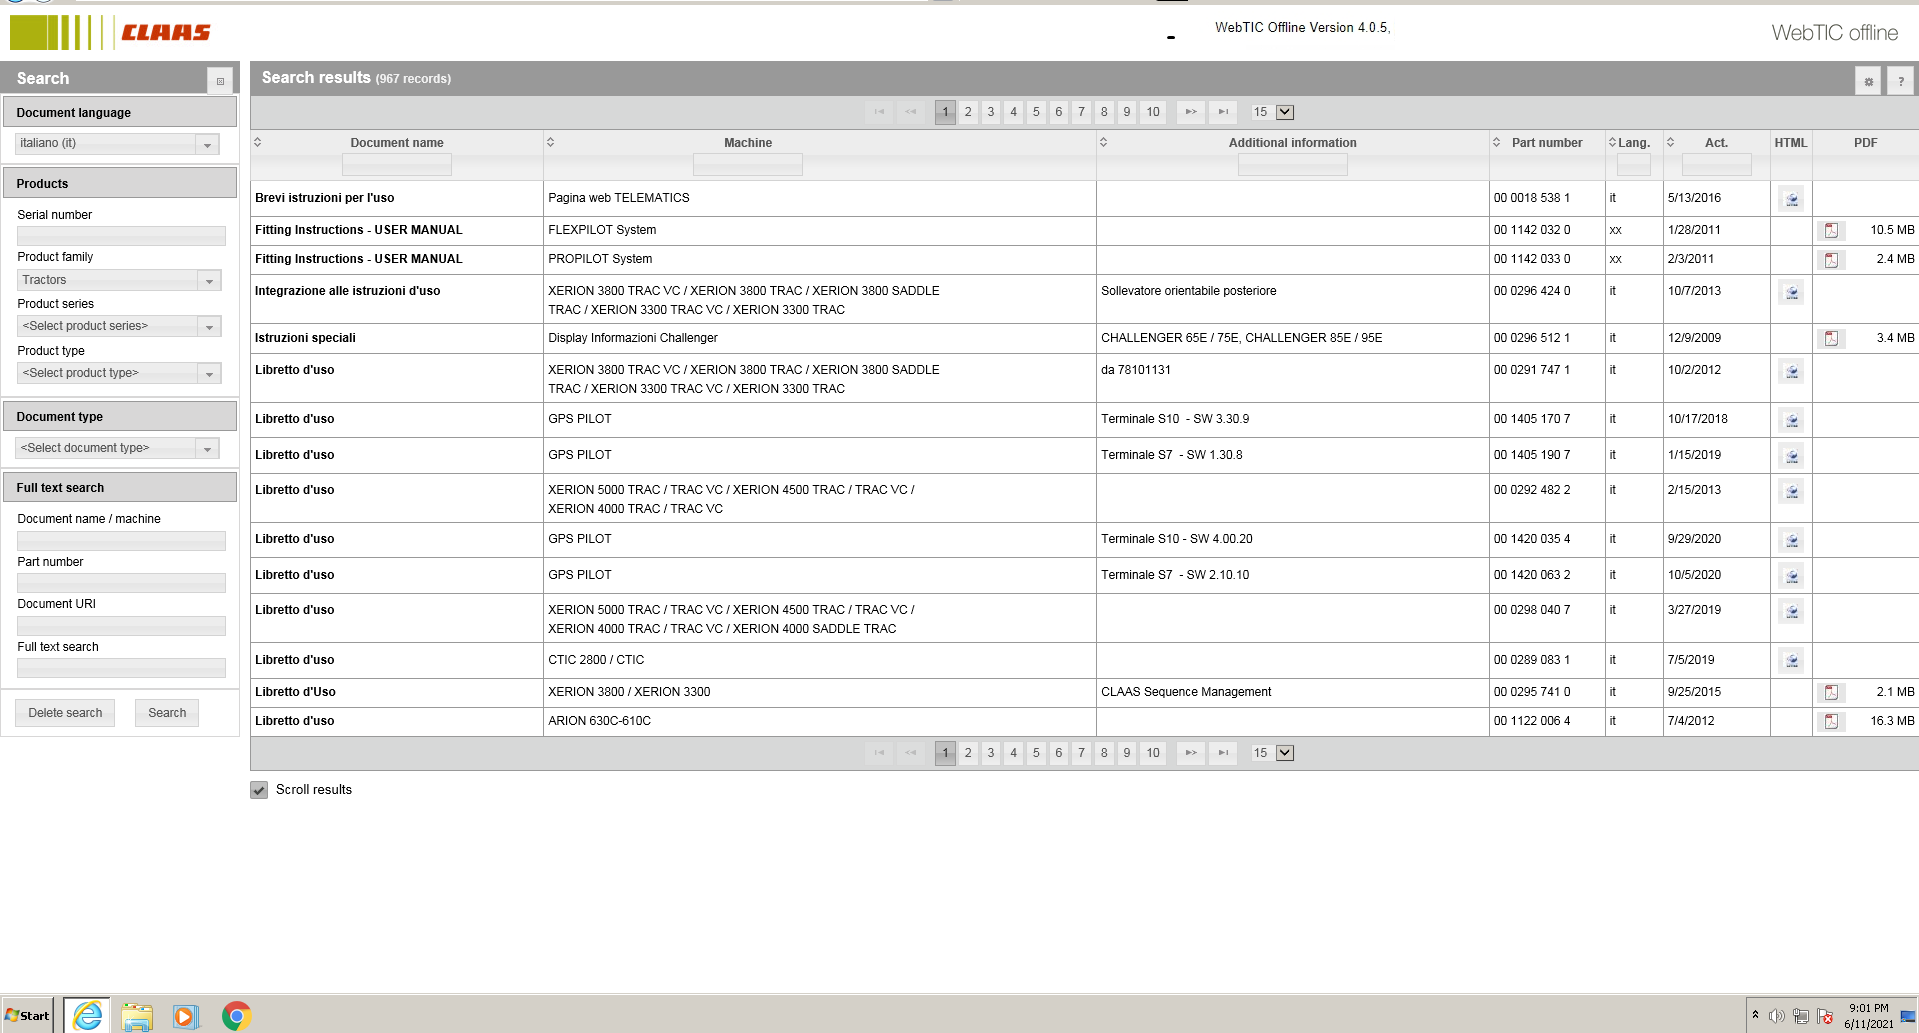1919x1033 pixels.
Task: Go to page 10 in top pager
Action: 1153,112
